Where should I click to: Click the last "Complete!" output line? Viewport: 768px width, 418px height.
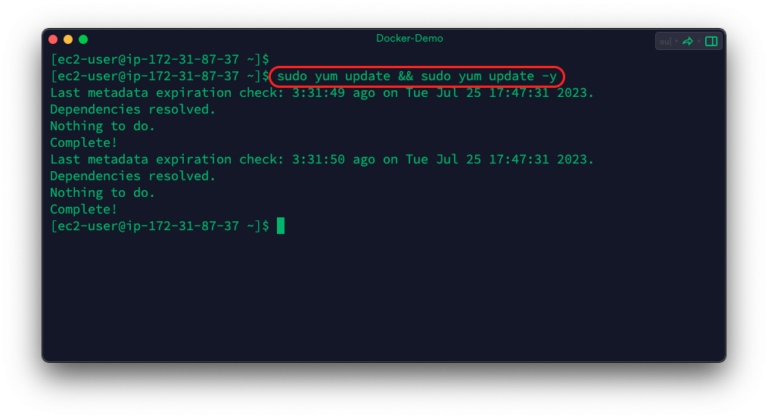point(84,209)
